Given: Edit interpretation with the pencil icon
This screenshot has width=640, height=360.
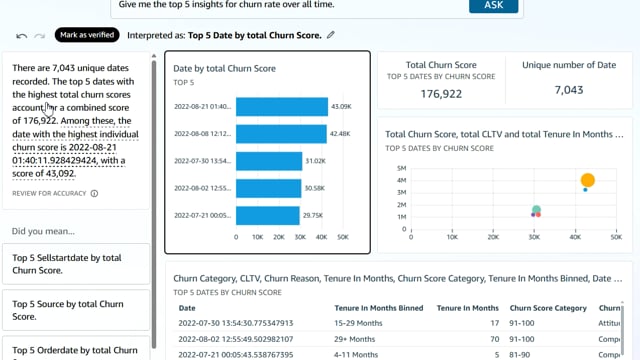Looking at the screenshot, I should pos(331,35).
